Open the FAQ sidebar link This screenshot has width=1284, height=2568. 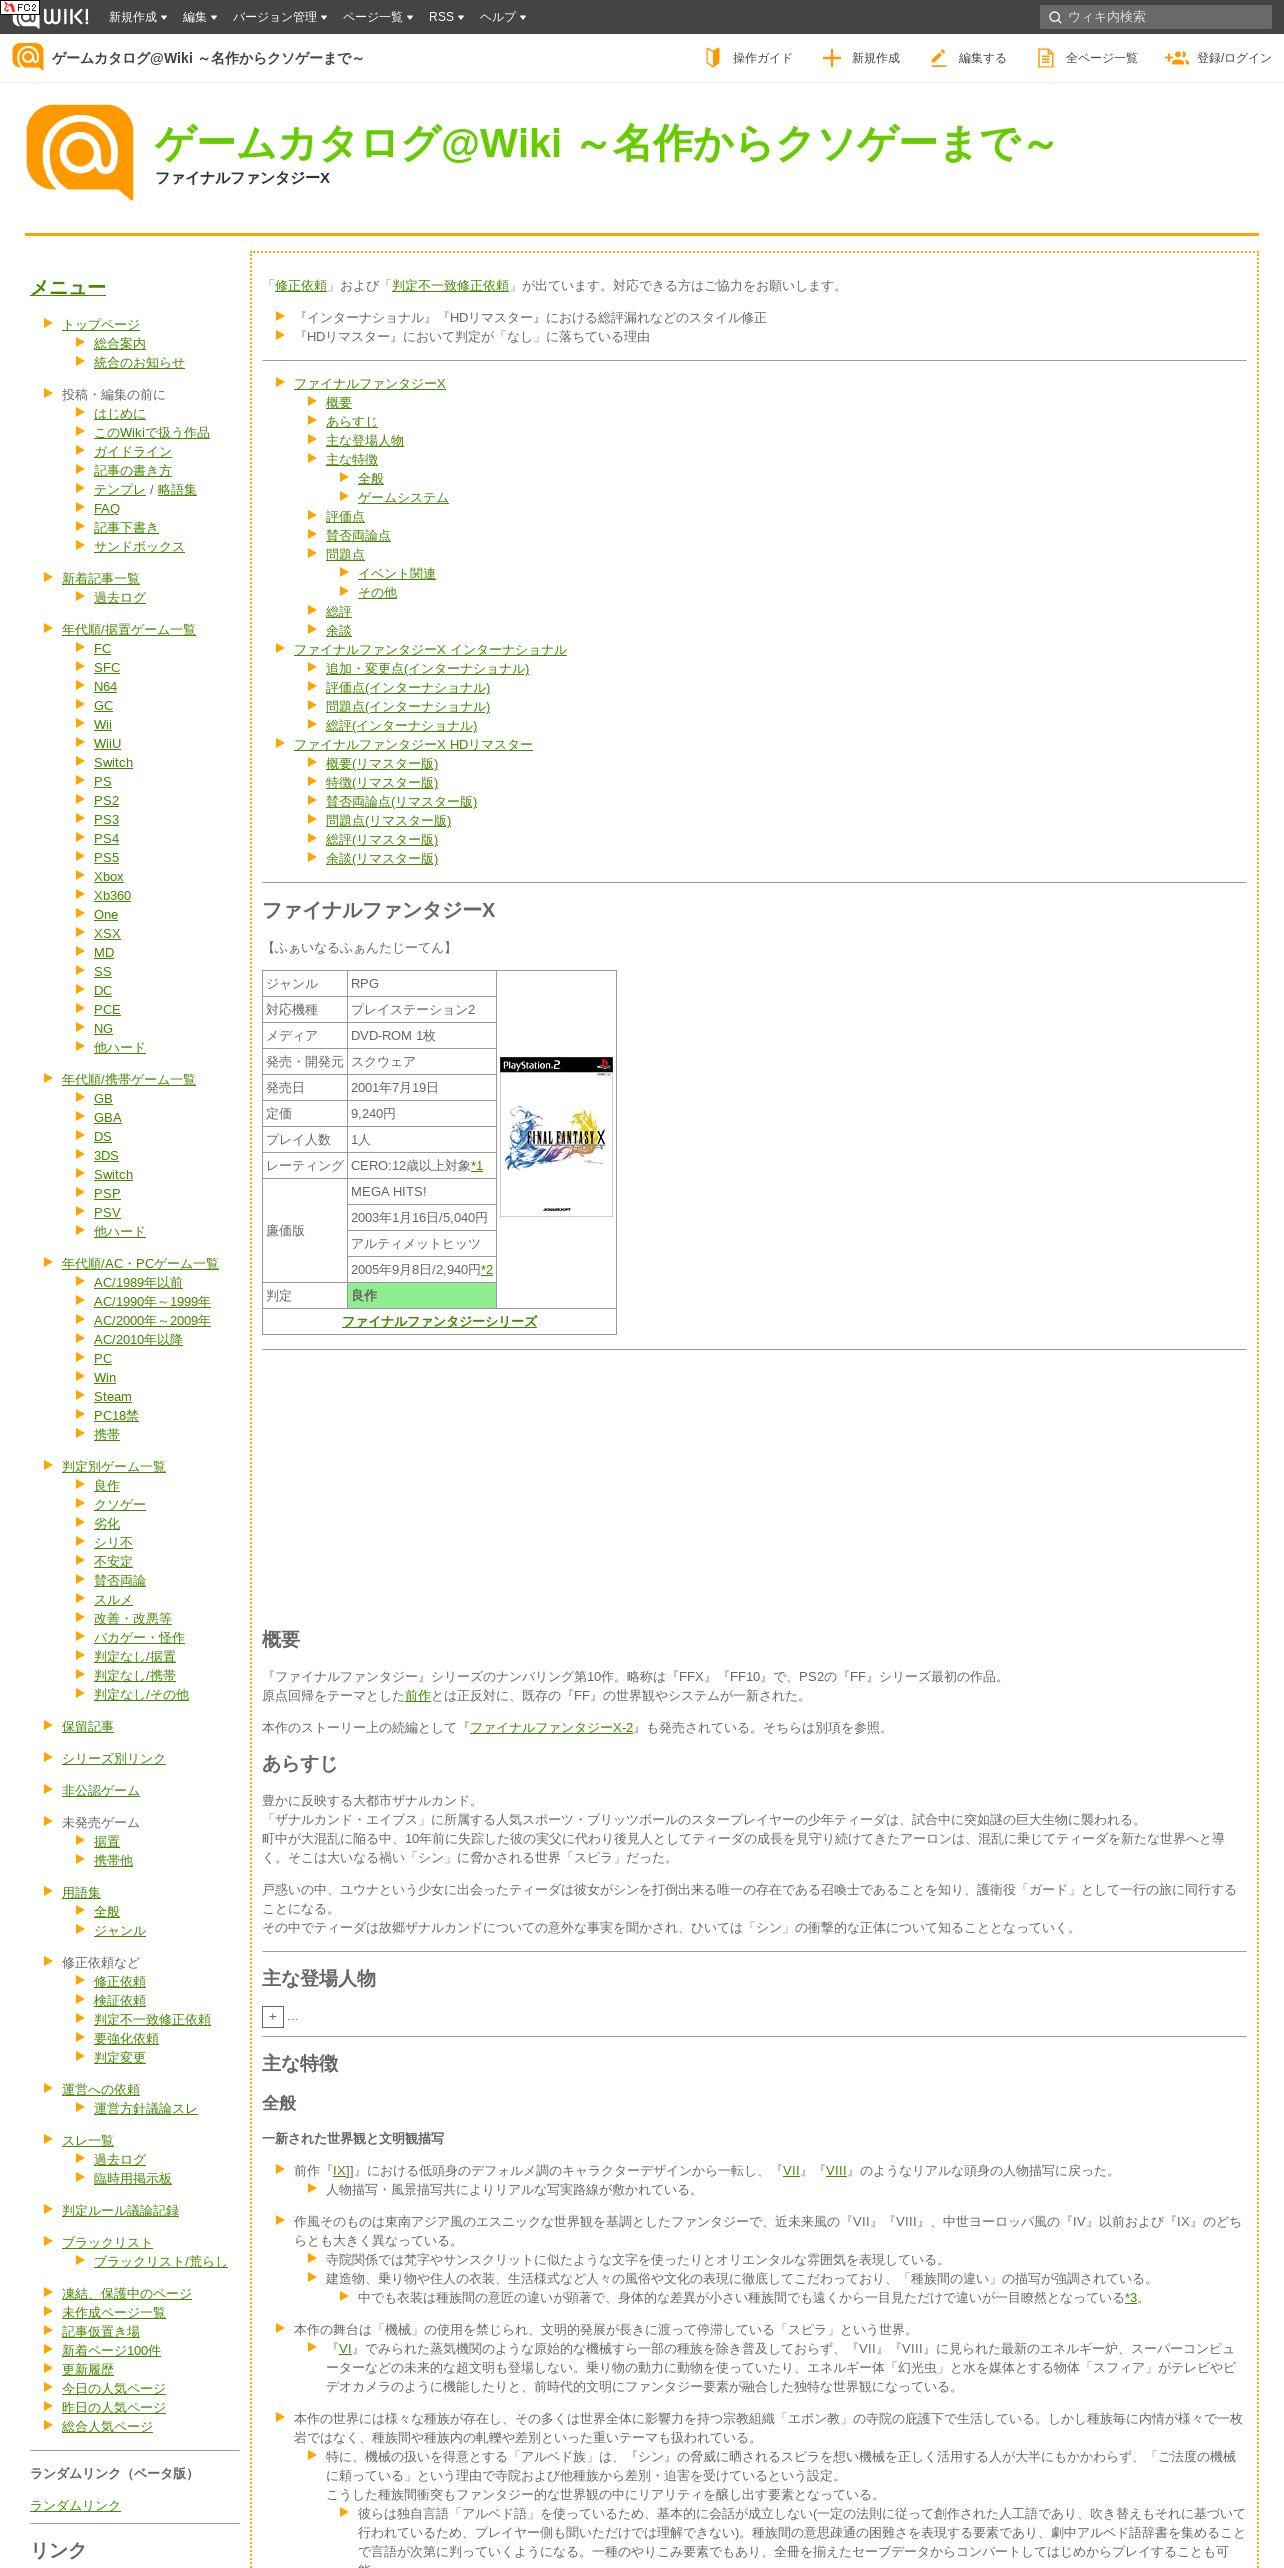click(107, 509)
